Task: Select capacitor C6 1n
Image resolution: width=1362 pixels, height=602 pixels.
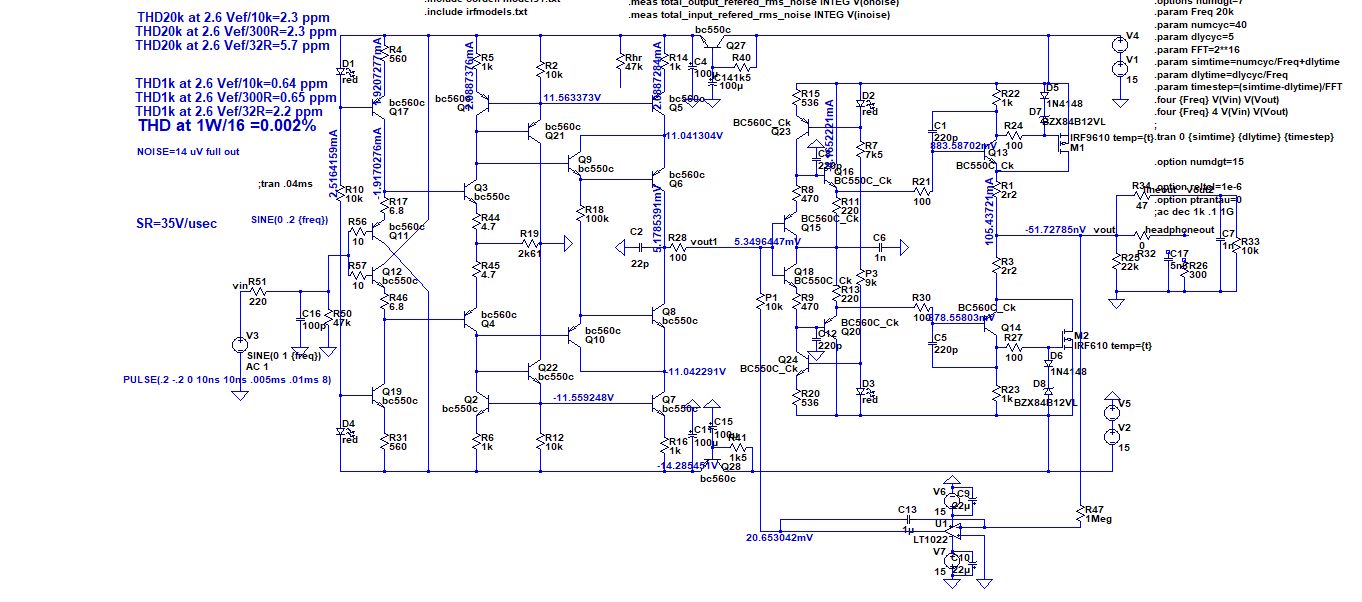Action: click(879, 247)
